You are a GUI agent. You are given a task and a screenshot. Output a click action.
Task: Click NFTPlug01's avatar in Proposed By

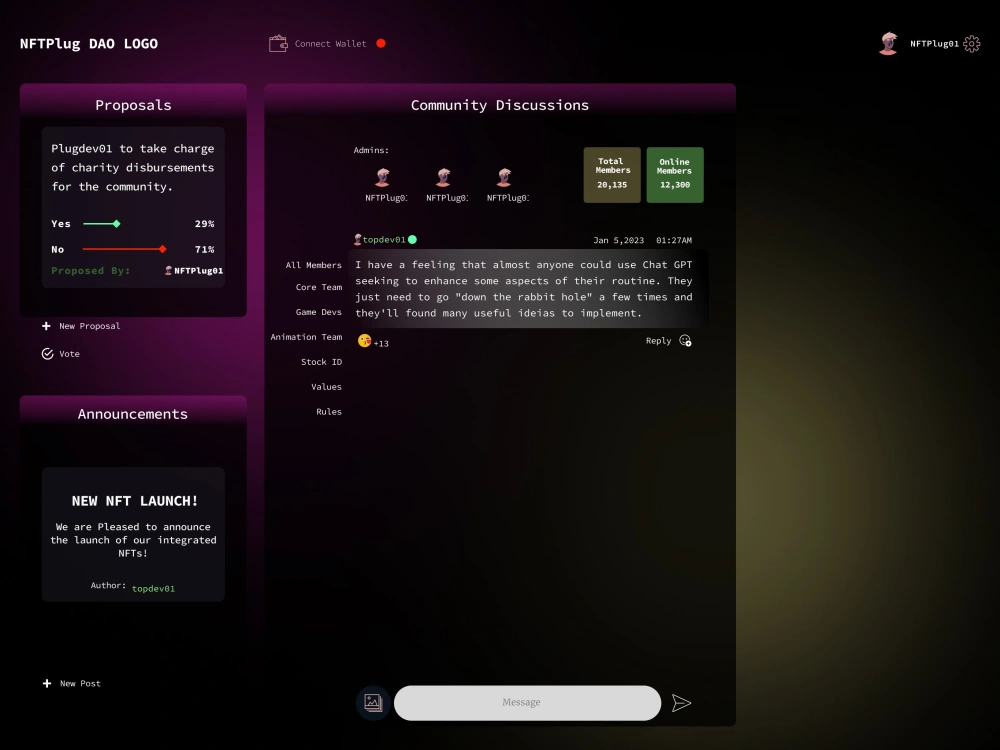[169, 270]
